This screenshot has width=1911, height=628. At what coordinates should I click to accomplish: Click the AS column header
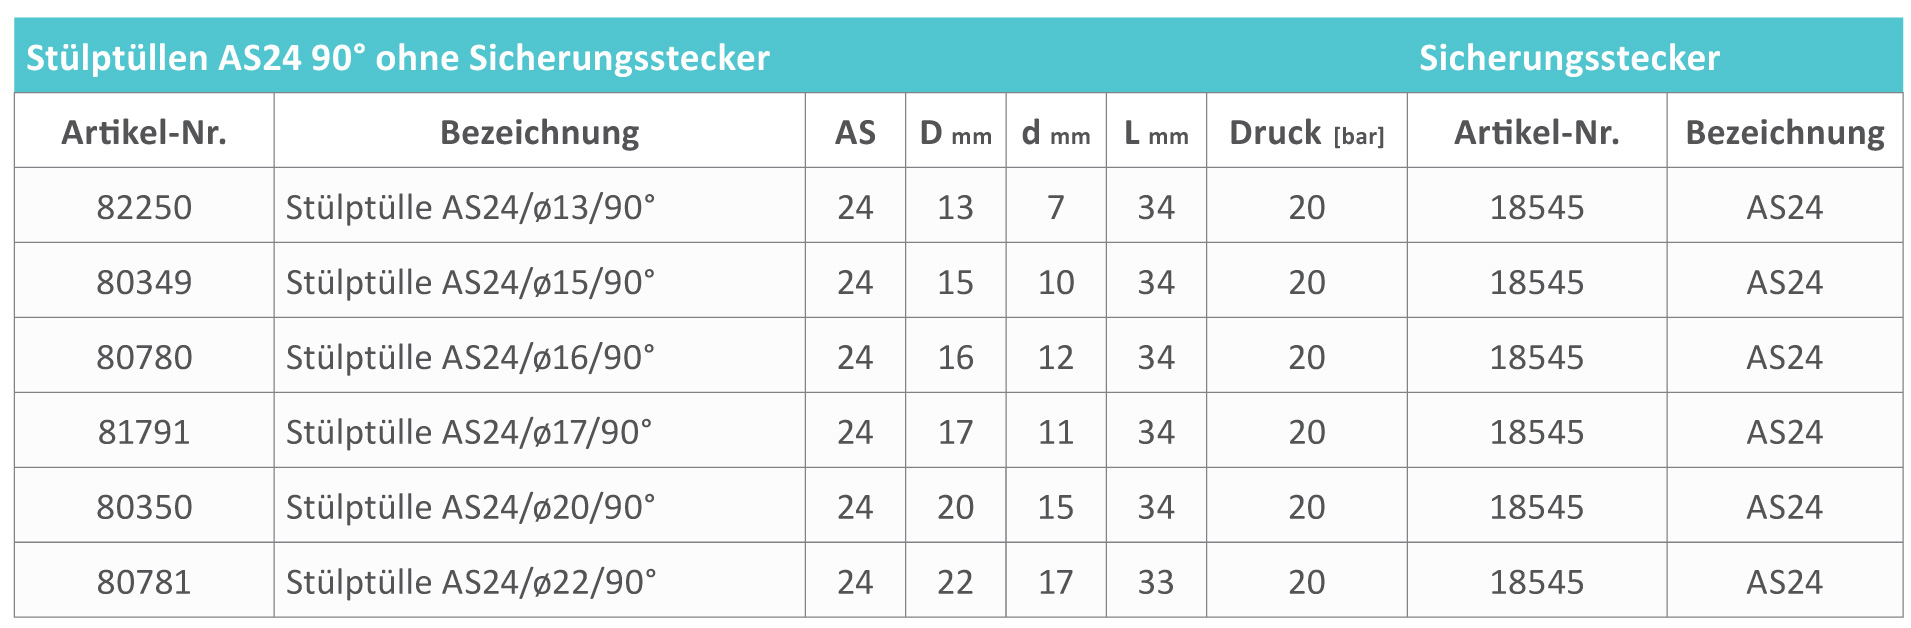(855, 133)
